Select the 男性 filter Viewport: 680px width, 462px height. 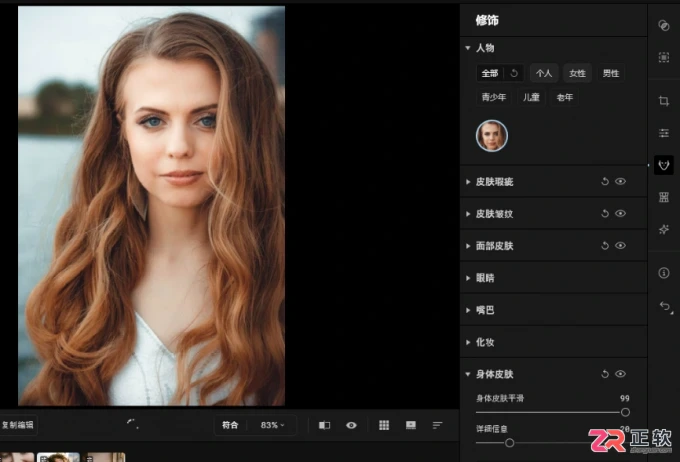tap(611, 73)
